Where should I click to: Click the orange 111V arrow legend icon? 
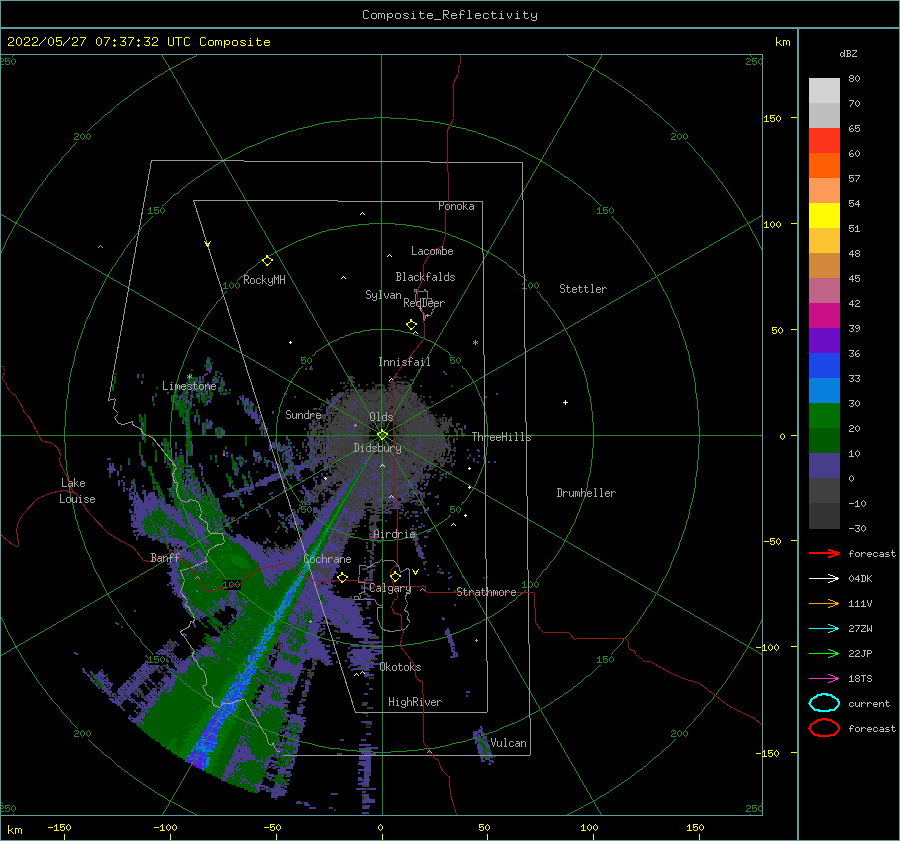824,603
